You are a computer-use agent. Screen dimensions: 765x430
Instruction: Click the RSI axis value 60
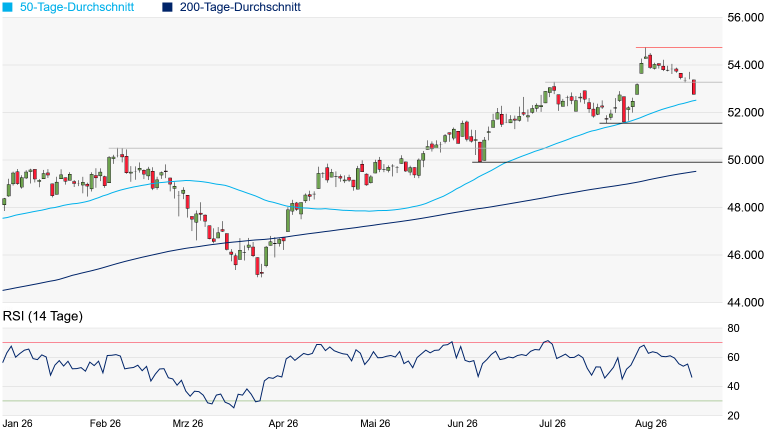point(733,357)
